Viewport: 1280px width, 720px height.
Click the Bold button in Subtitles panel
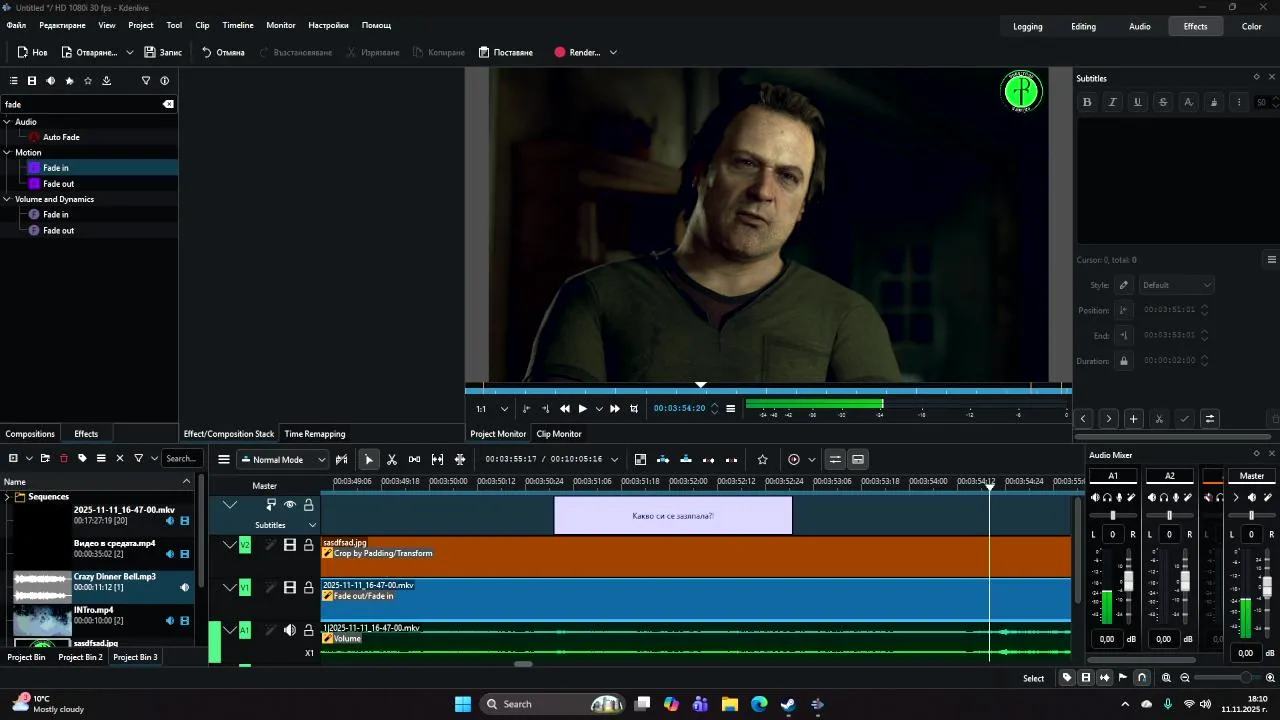(1087, 102)
